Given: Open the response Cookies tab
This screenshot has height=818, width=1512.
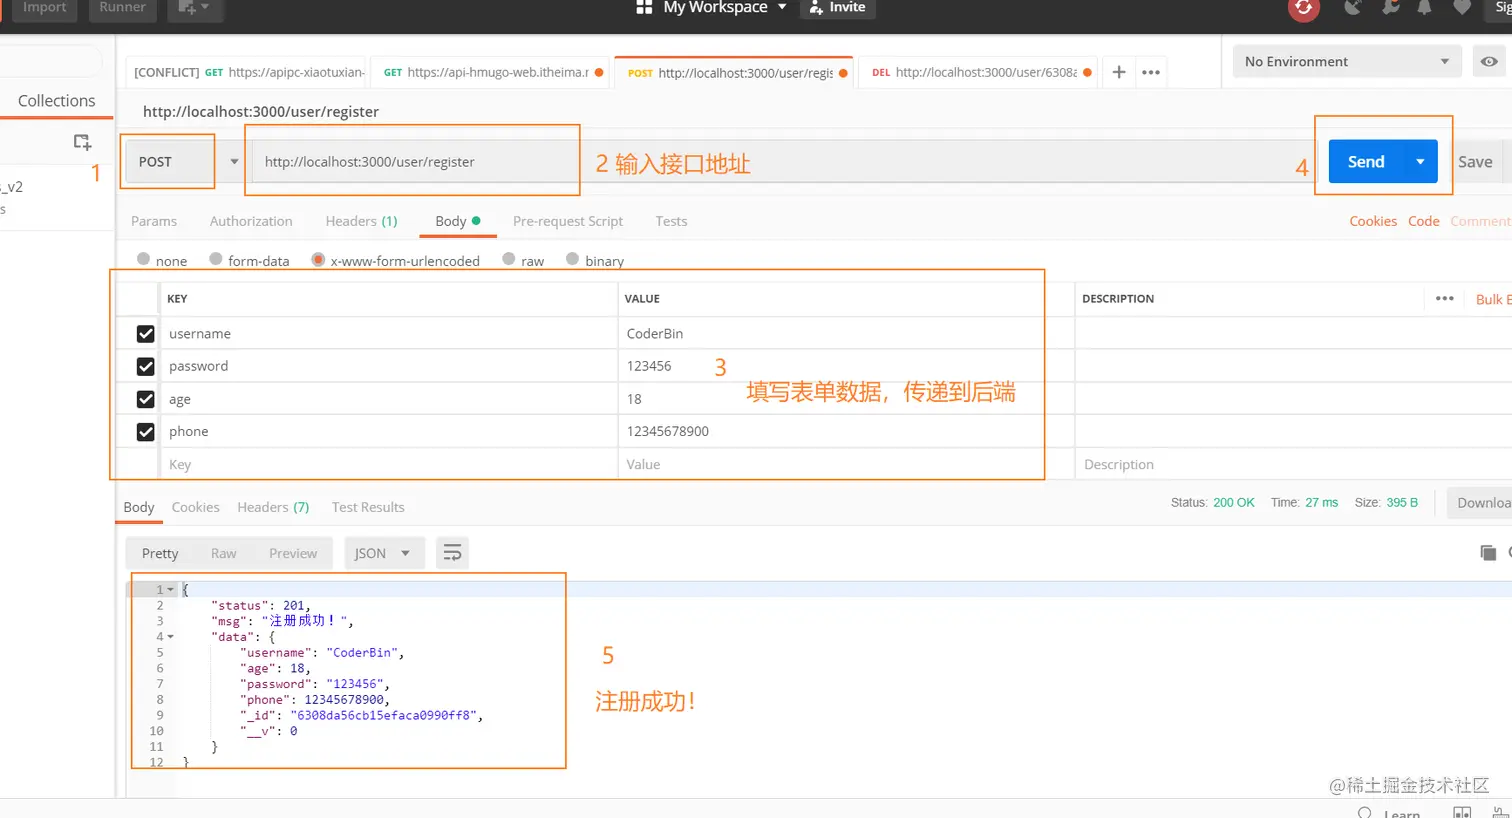Looking at the screenshot, I should click(195, 507).
